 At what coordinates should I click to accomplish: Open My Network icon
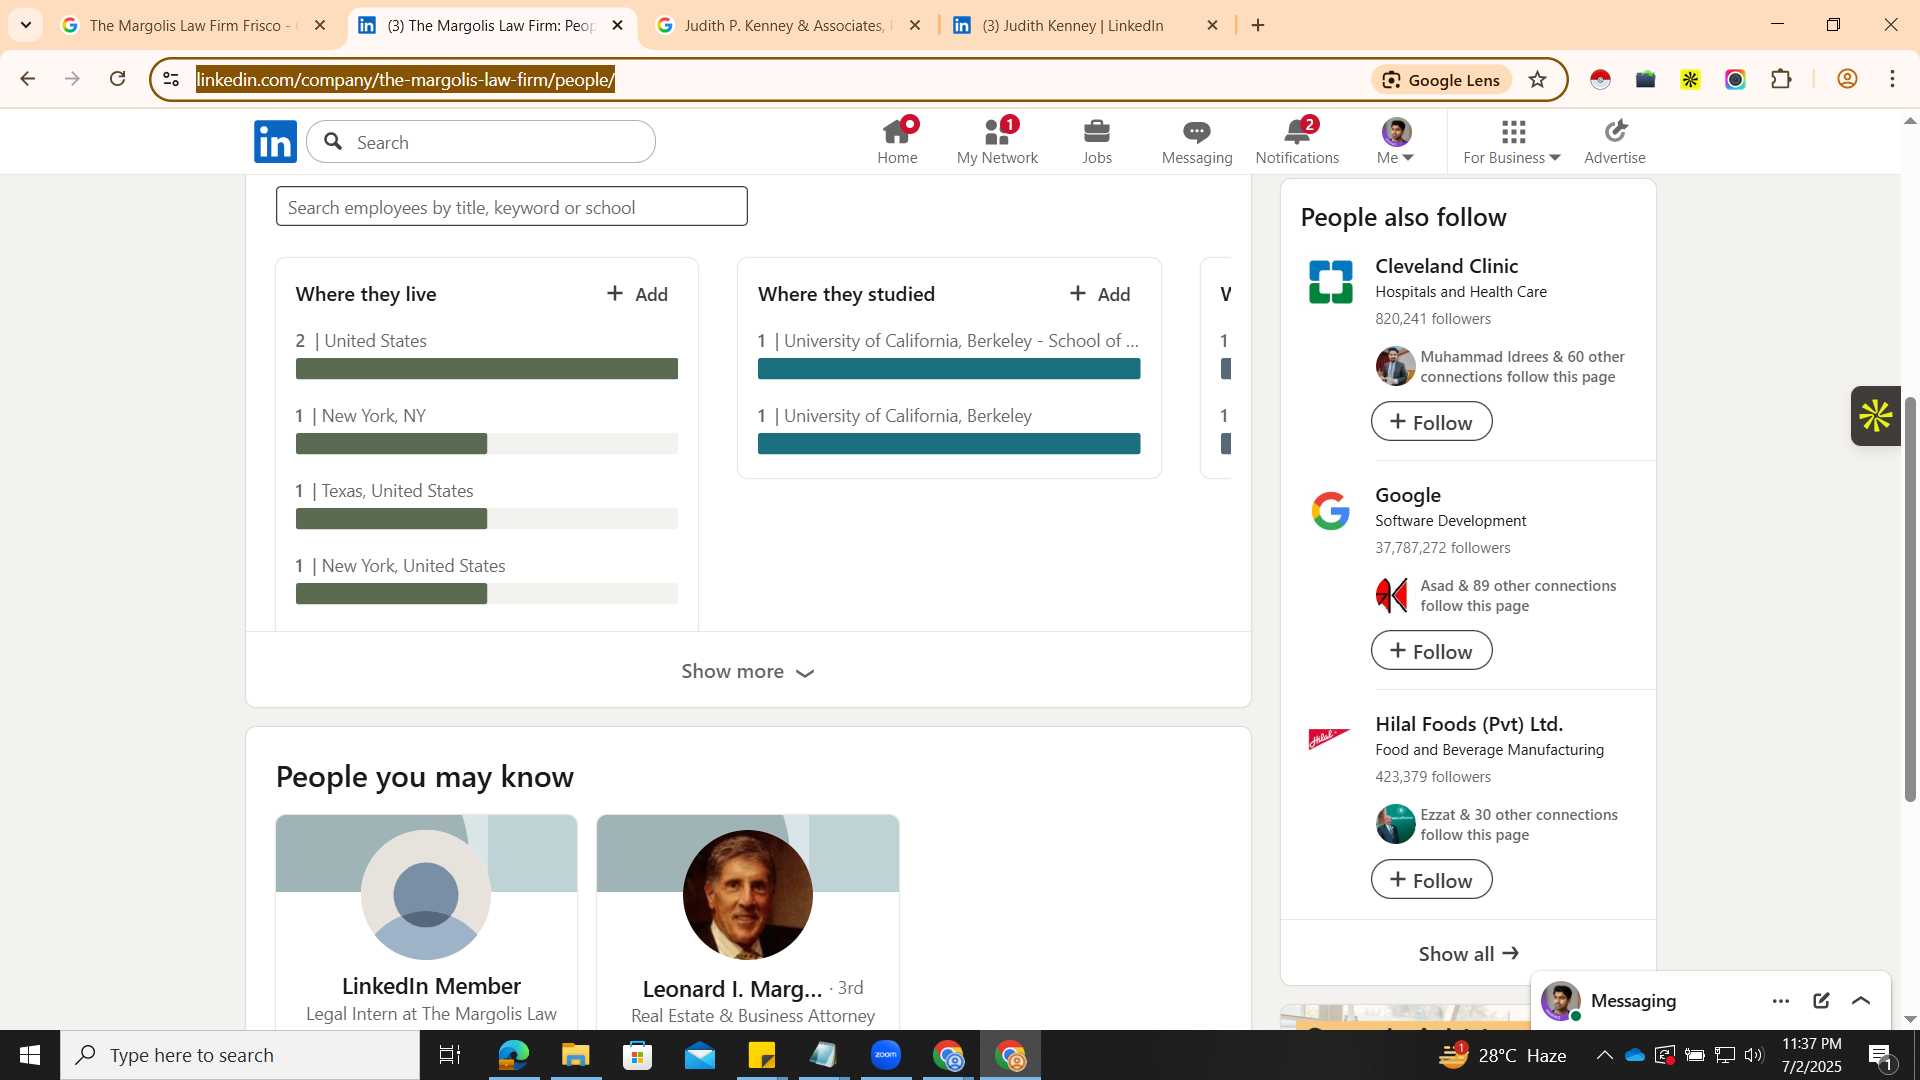(x=997, y=142)
